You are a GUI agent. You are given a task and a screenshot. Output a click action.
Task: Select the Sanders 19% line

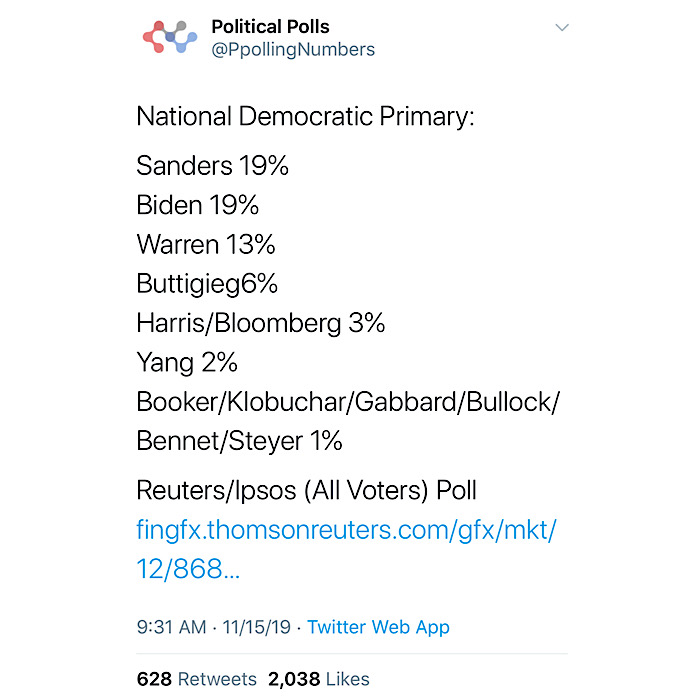pyautogui.click(x=212, y=166)
